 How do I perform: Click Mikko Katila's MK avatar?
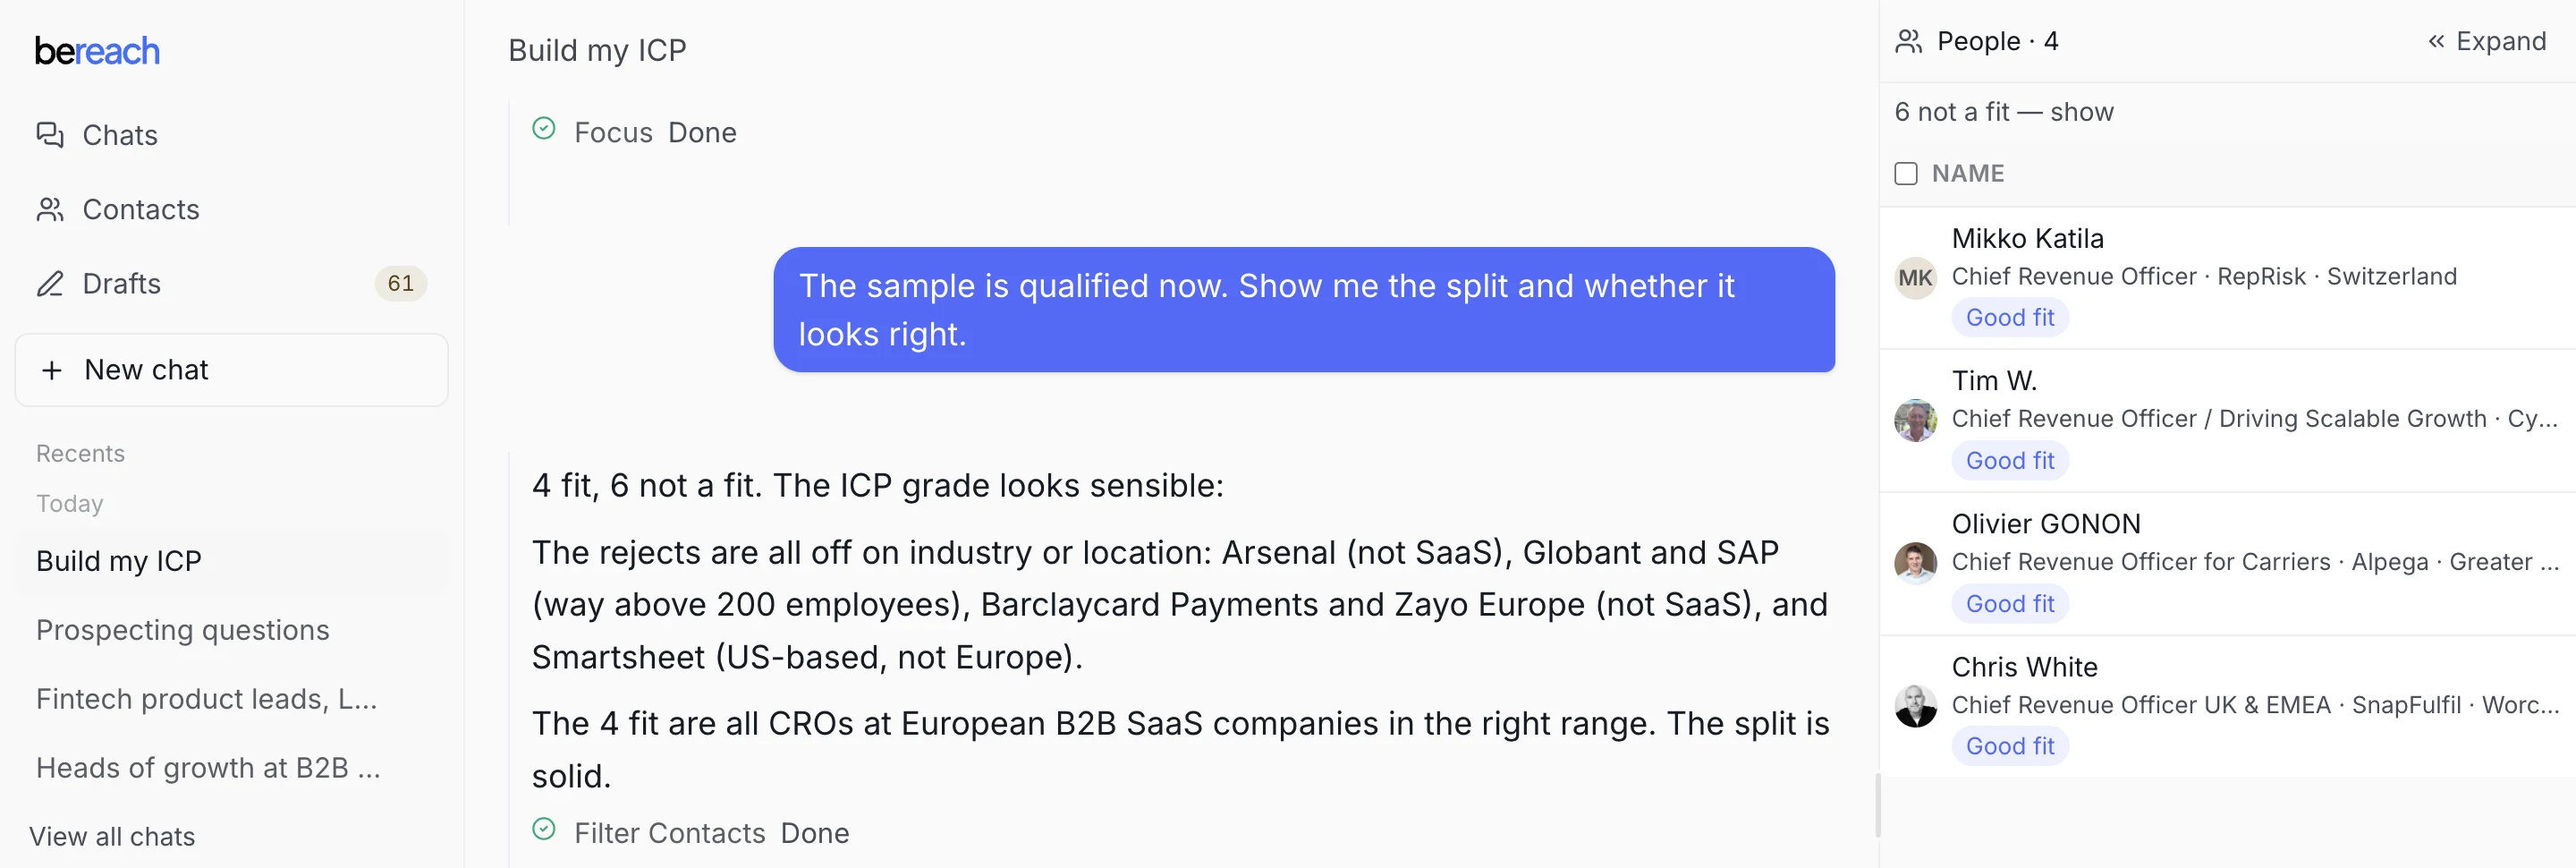[x=1915, y=278]
